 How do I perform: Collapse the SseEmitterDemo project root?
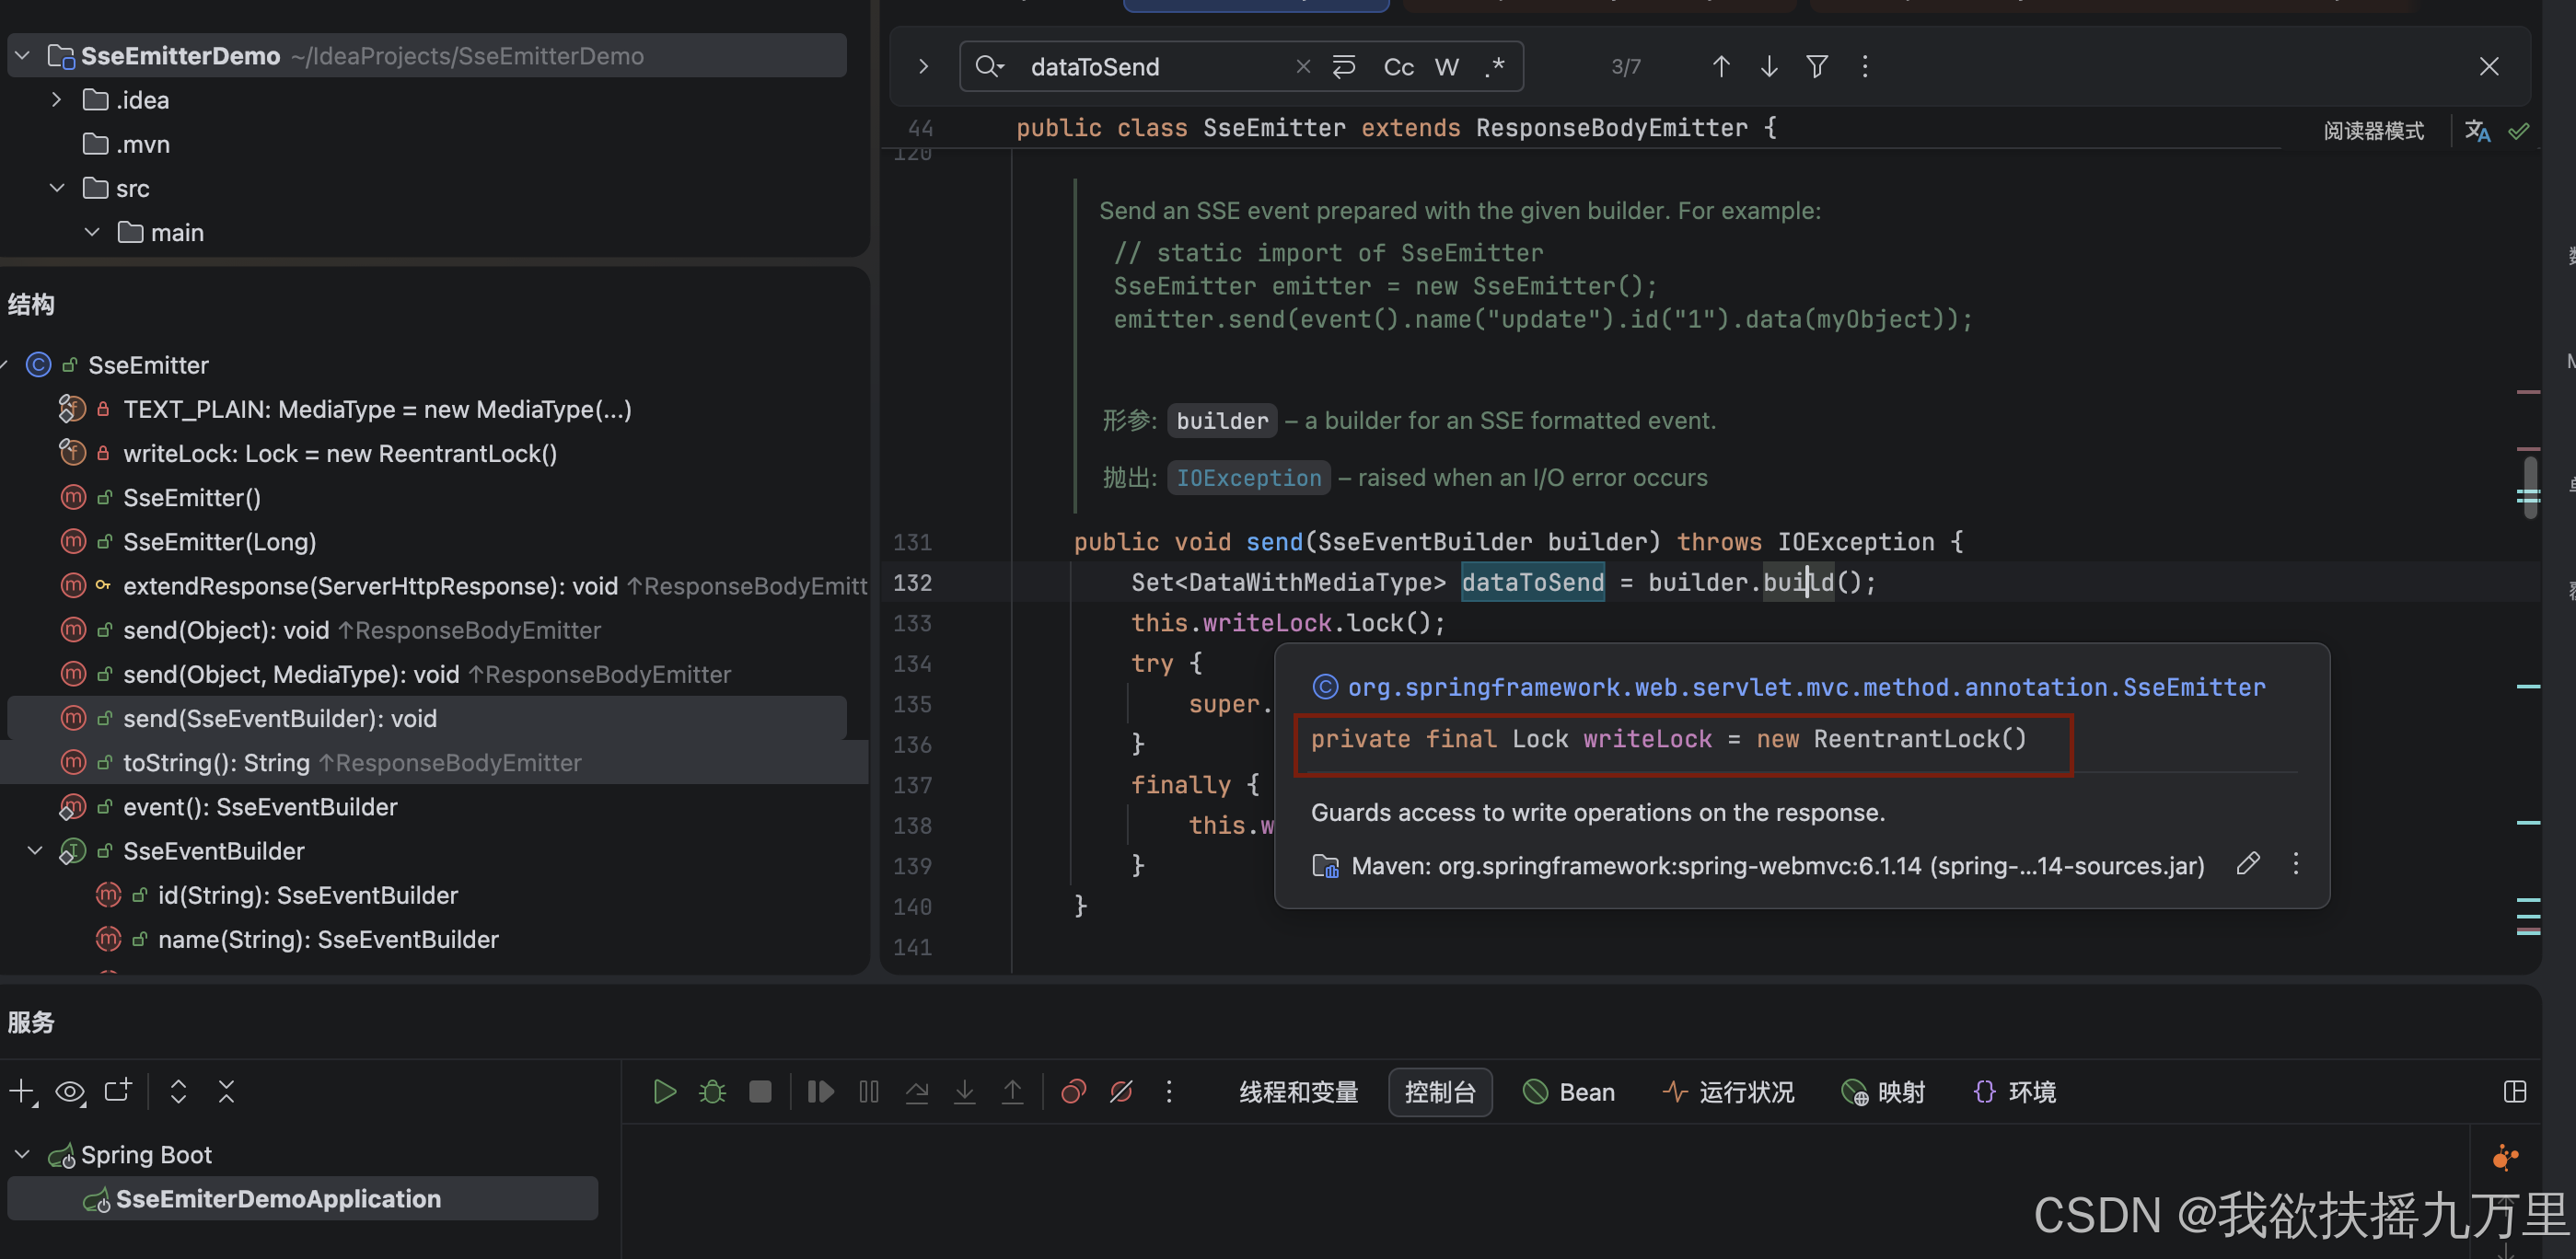point(22,55)
